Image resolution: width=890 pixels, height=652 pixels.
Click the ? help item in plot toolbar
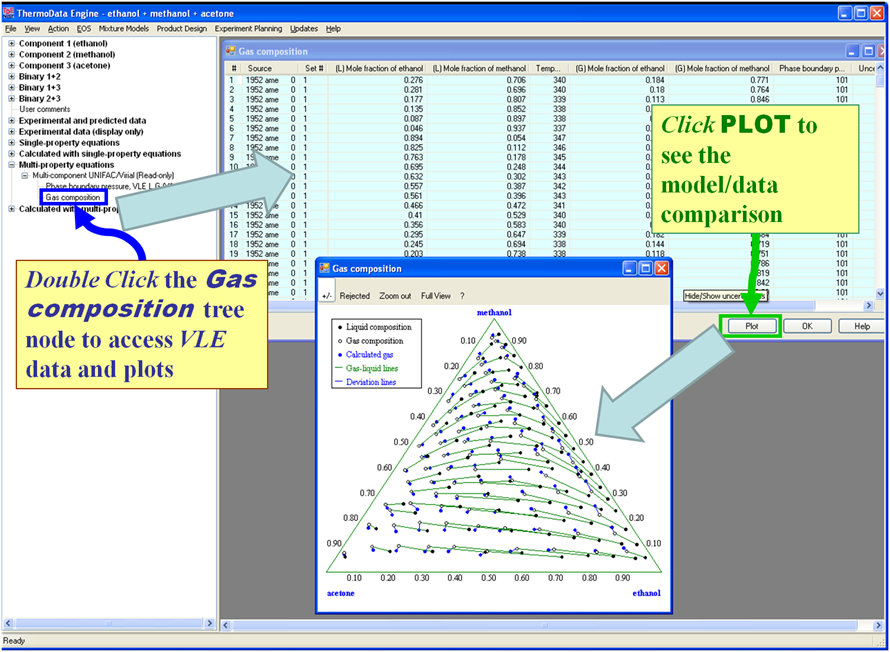pyautogui.click(x=462, y=296)
